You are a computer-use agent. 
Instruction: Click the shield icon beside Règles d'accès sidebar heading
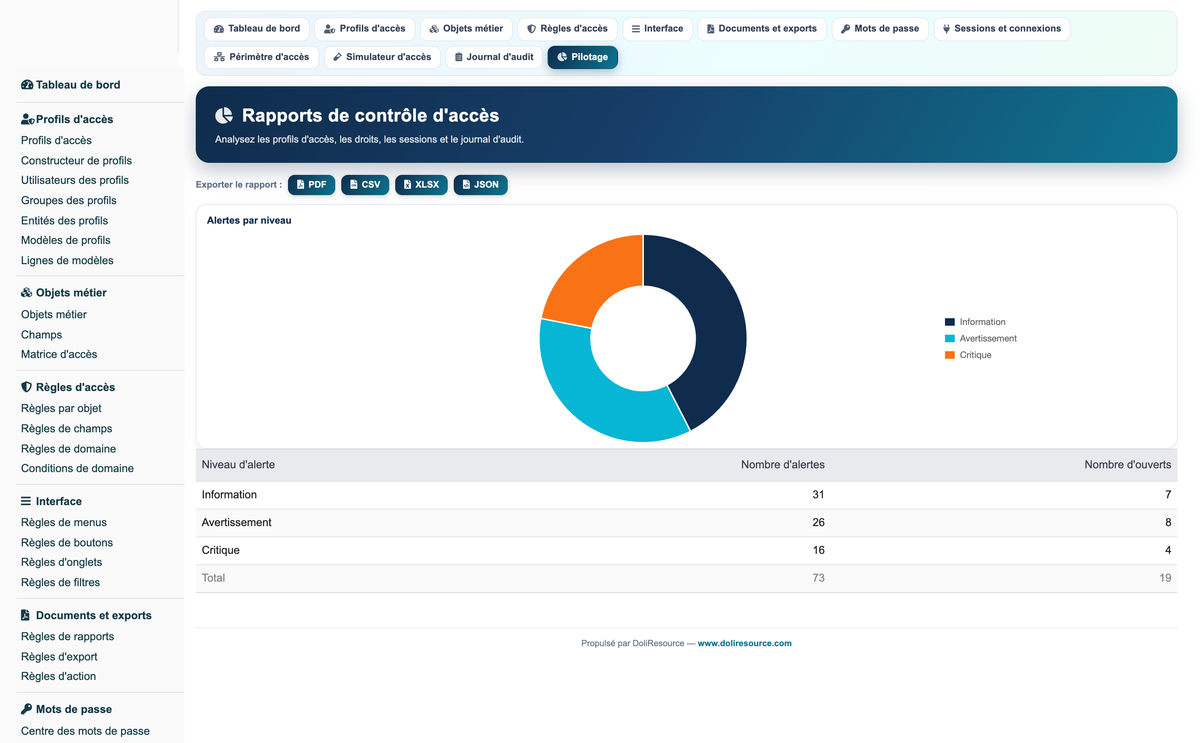tap(27, 387)
